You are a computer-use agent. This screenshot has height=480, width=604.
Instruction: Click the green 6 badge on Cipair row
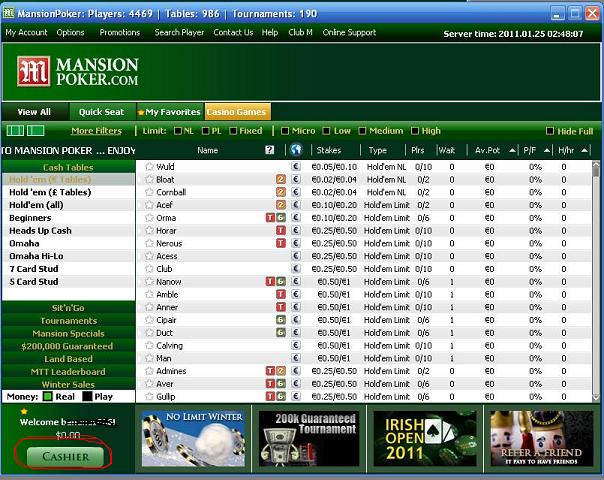point(281,320)
